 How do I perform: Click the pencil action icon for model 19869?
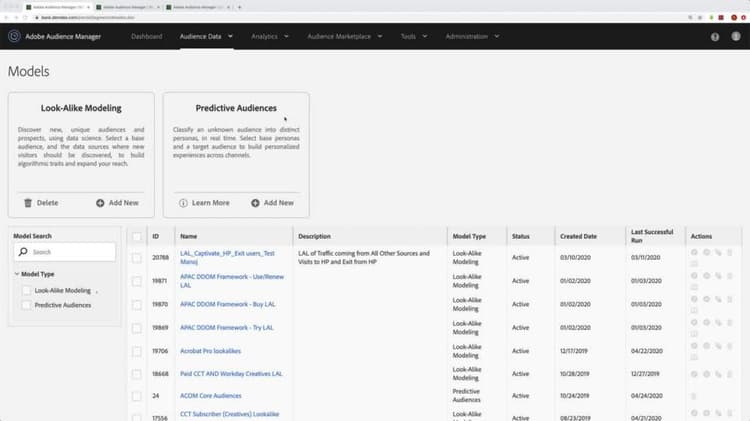point(718,322)
